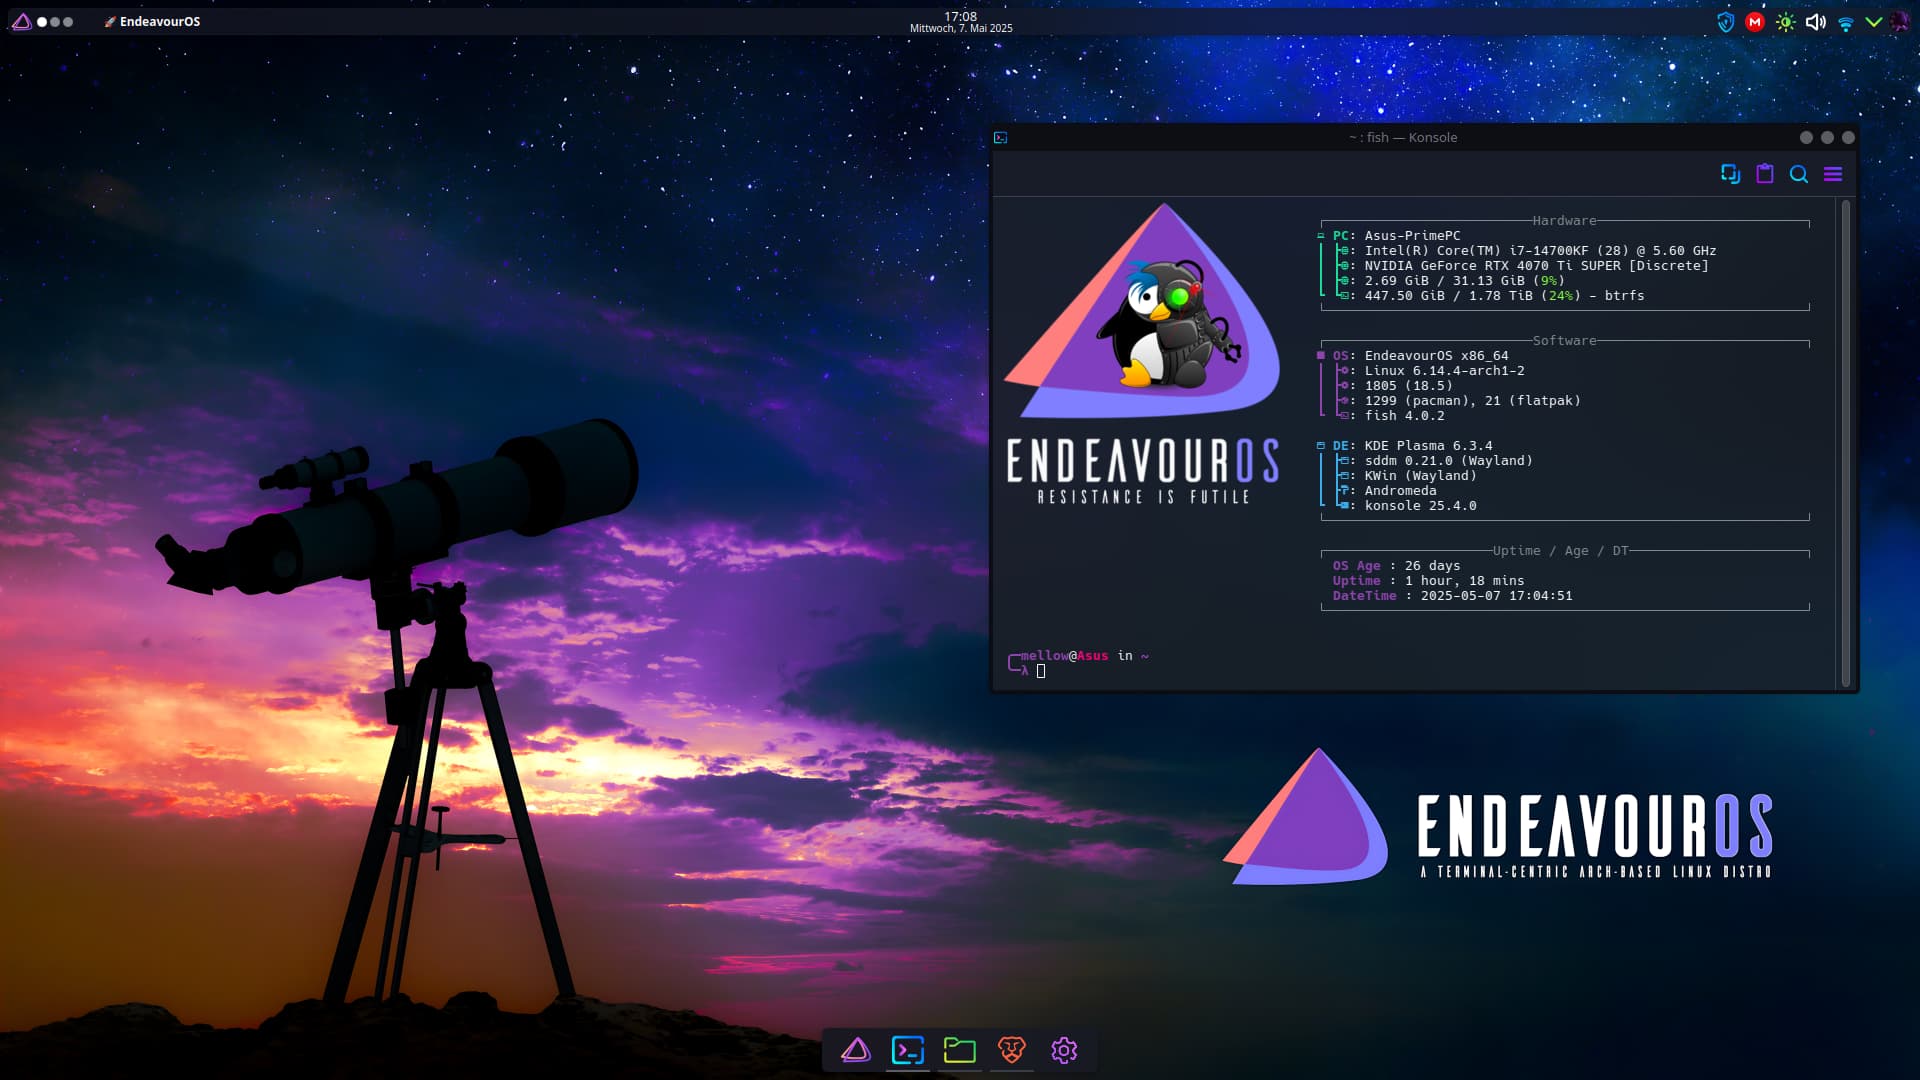Launch the EndeavourOS triangle icon in dock

click(x=856, y=1050)
